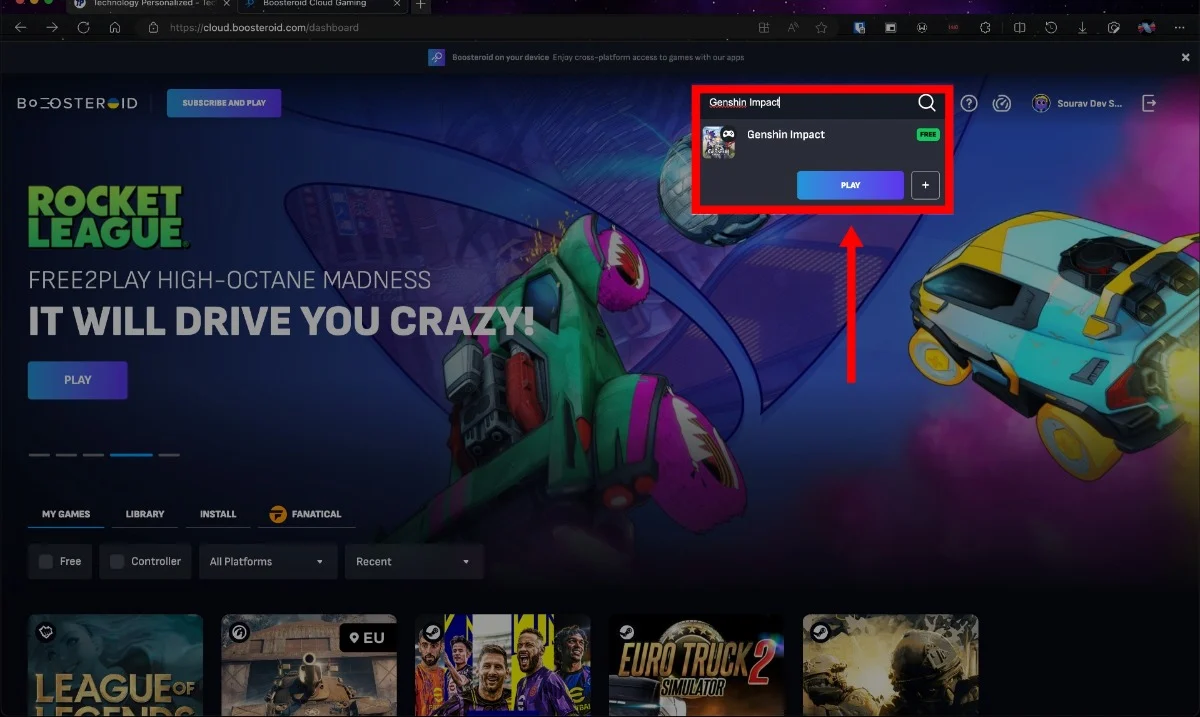
Task: Click the Rocket League Play button
Action: click(x=78, y=380)
